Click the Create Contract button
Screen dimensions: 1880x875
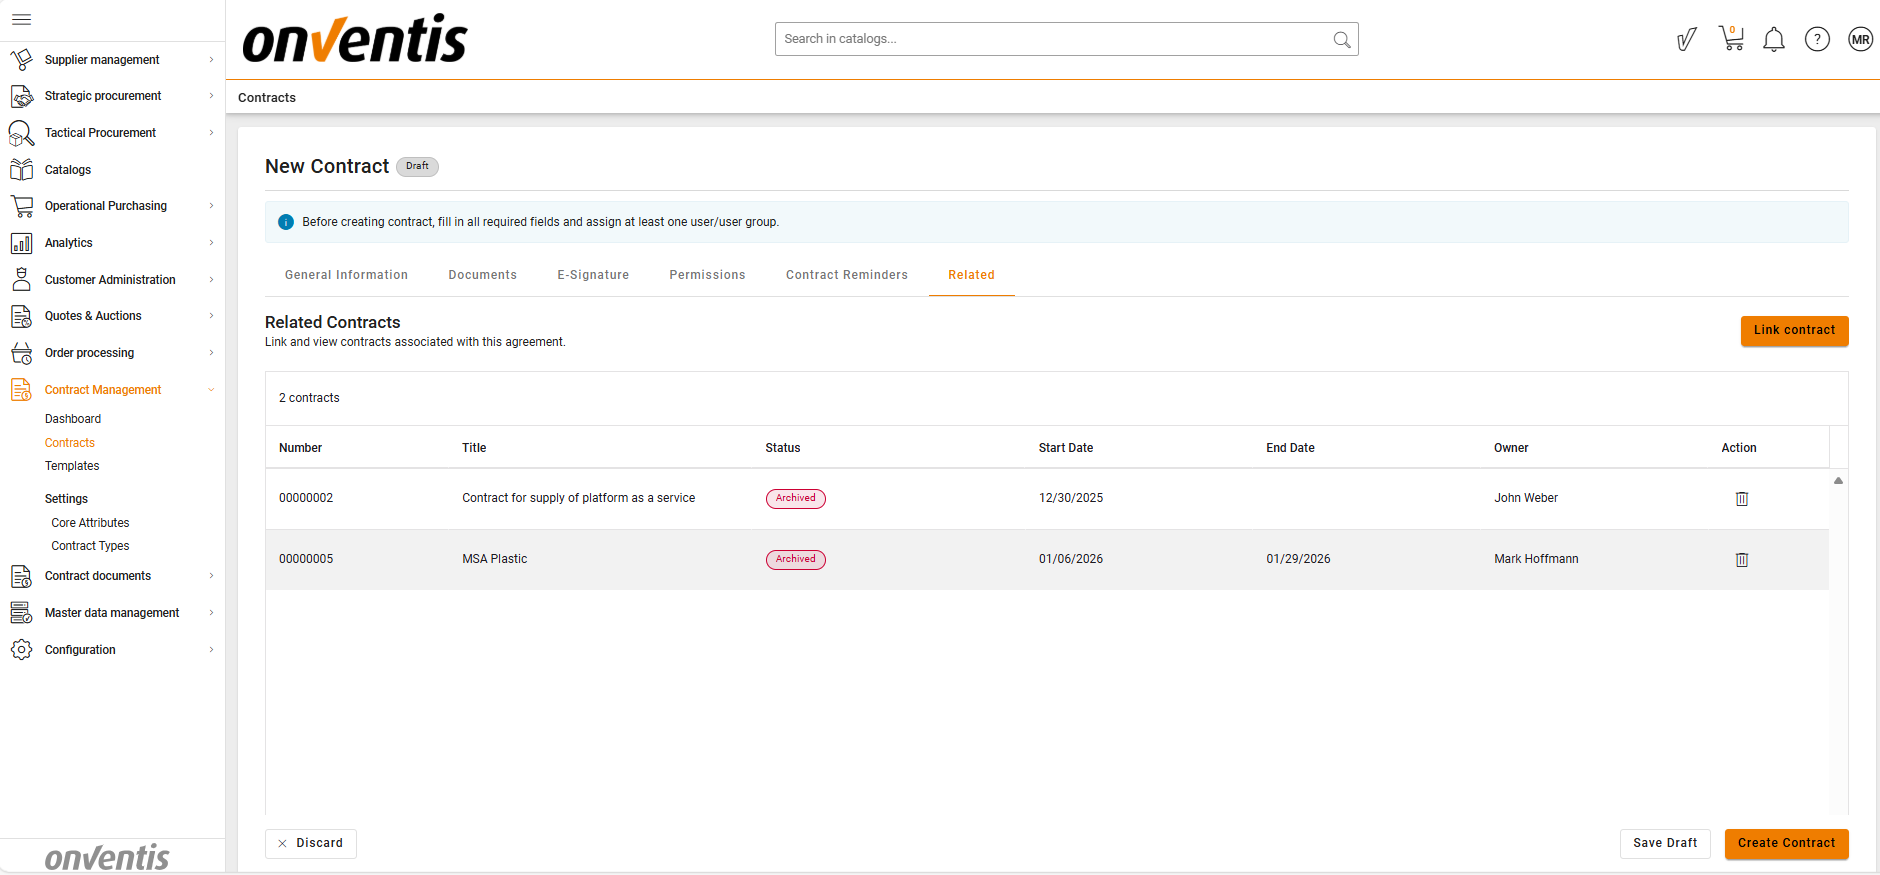click(1786, 843)
